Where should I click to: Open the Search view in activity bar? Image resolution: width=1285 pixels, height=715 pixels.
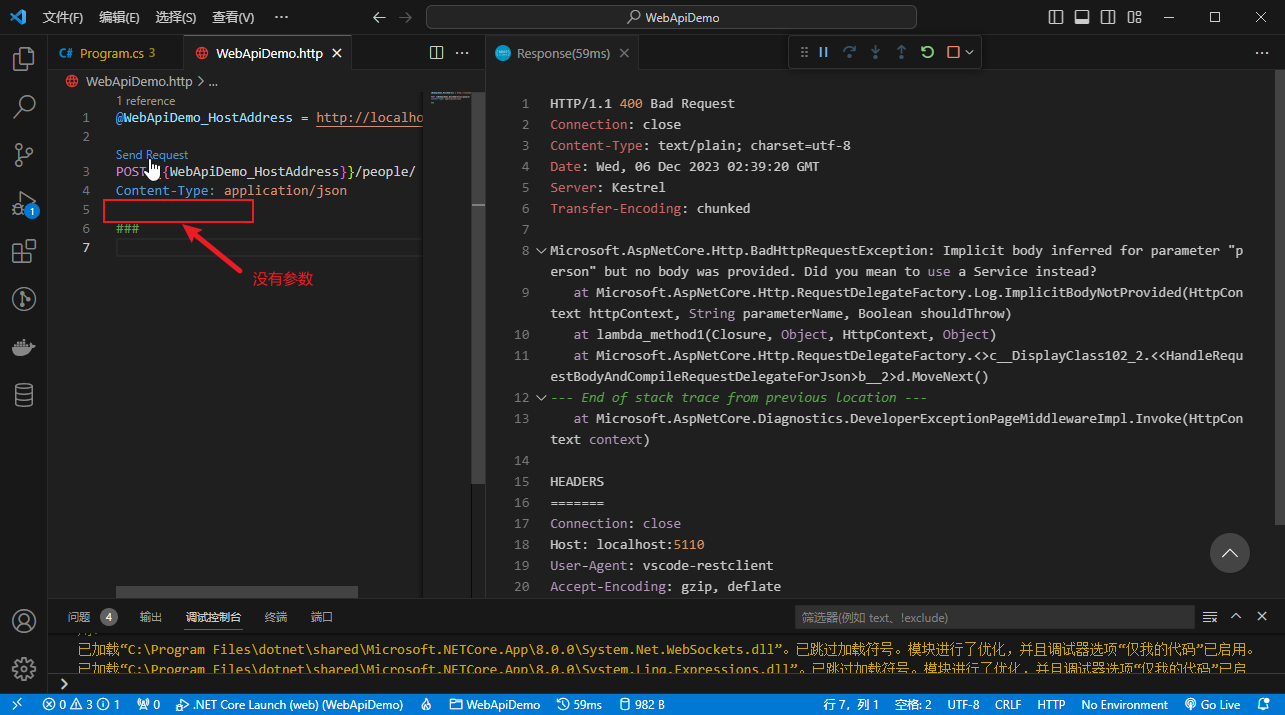[24, 106]
